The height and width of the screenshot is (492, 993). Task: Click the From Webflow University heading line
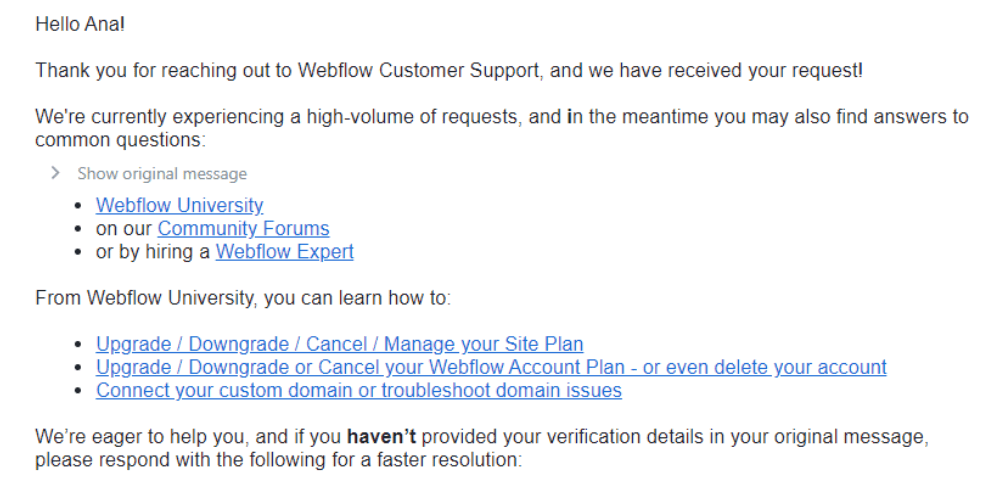243,298
